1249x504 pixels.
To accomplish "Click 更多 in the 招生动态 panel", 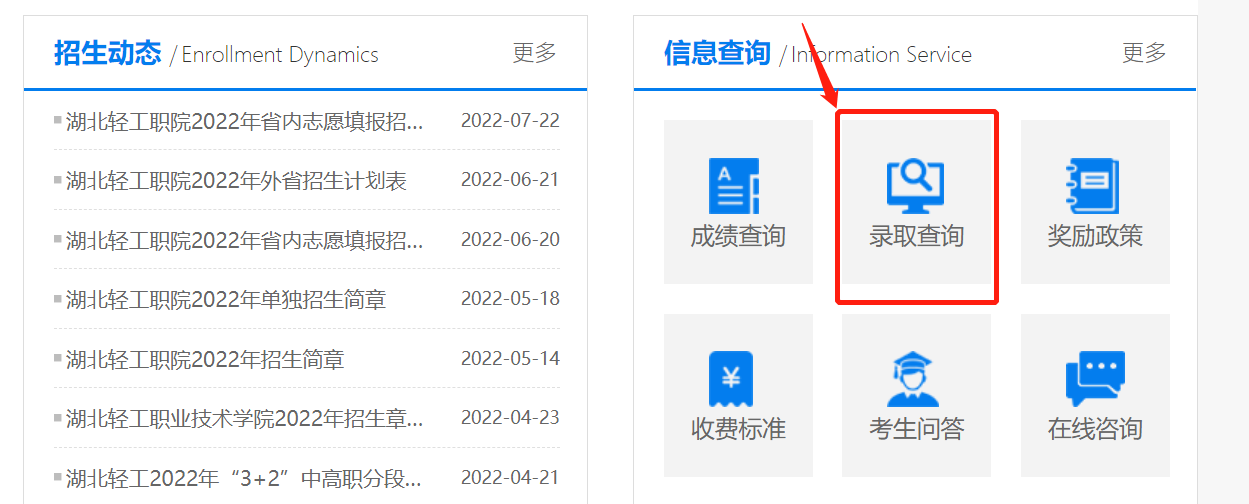I will click(534, 53).
